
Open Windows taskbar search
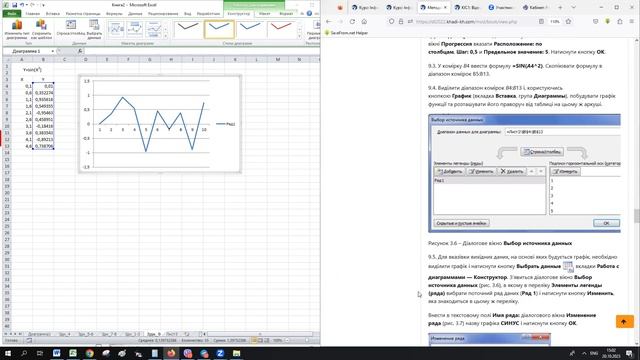(x=24, y=353)
